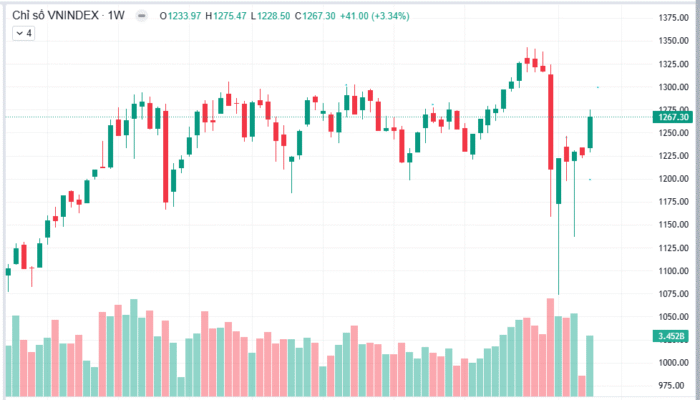Viewport: 700px width, 400px height.
Task: Select the latest green weekly candle
Action: click(x=590, y=133)
